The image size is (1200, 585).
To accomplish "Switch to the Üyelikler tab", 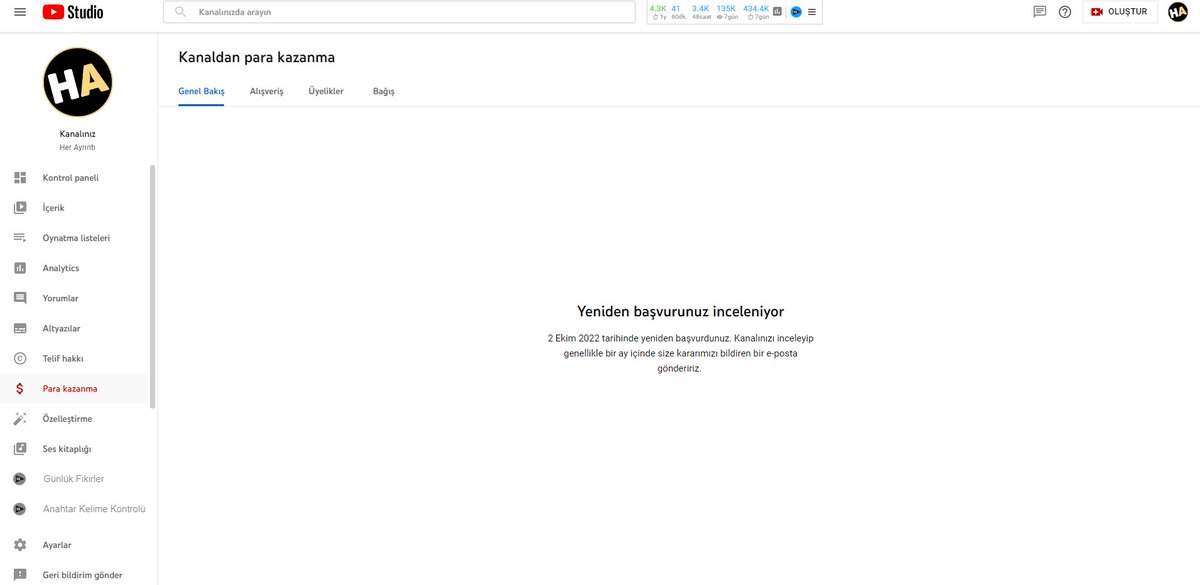I will 326,91.
